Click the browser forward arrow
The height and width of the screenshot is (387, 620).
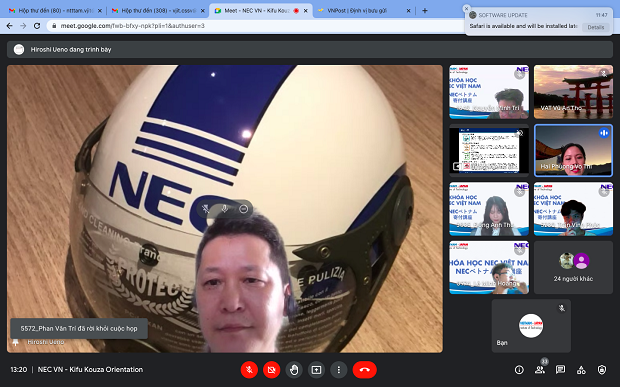(23, 26)
